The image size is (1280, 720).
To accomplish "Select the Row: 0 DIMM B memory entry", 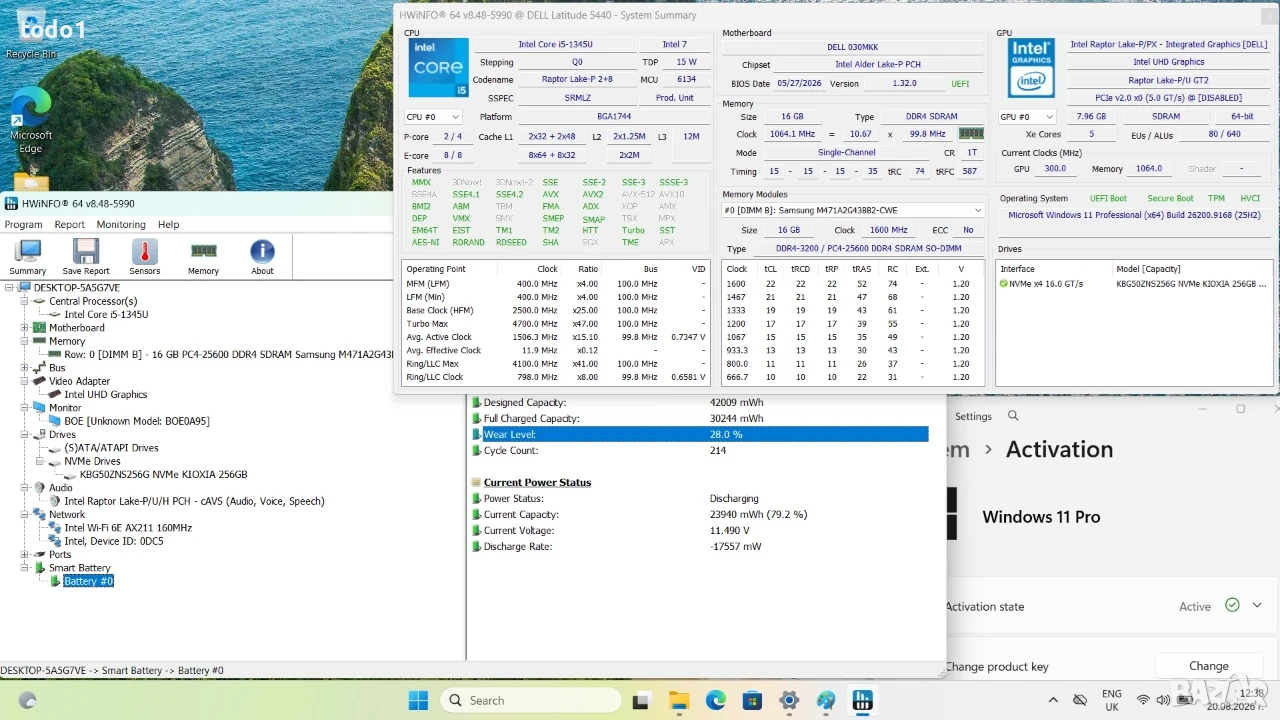I will click(229, 354).
